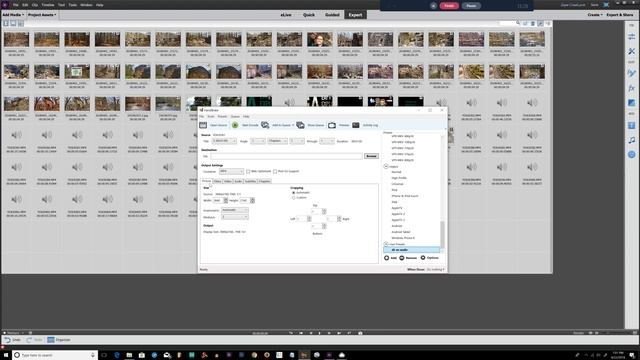
Task: Click the Cortana microphone icon in search box
Action: point(93,355)
